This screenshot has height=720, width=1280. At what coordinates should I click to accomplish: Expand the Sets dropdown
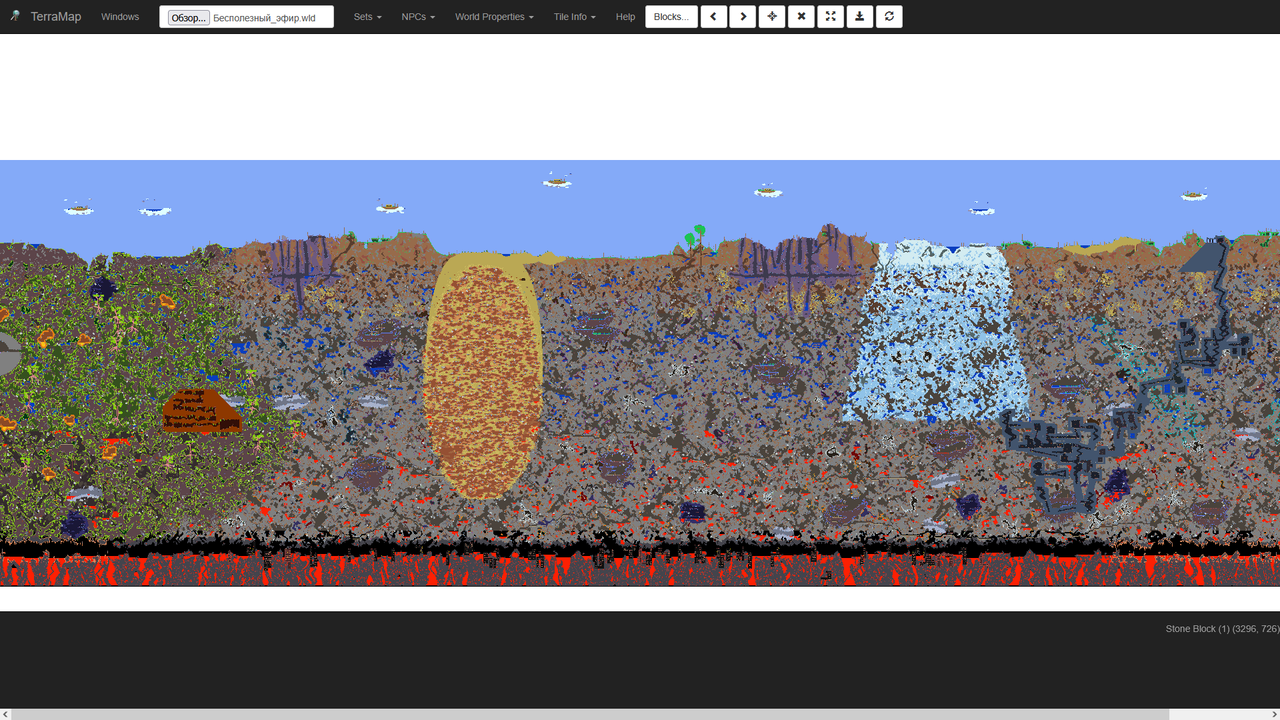coord(367,17)
